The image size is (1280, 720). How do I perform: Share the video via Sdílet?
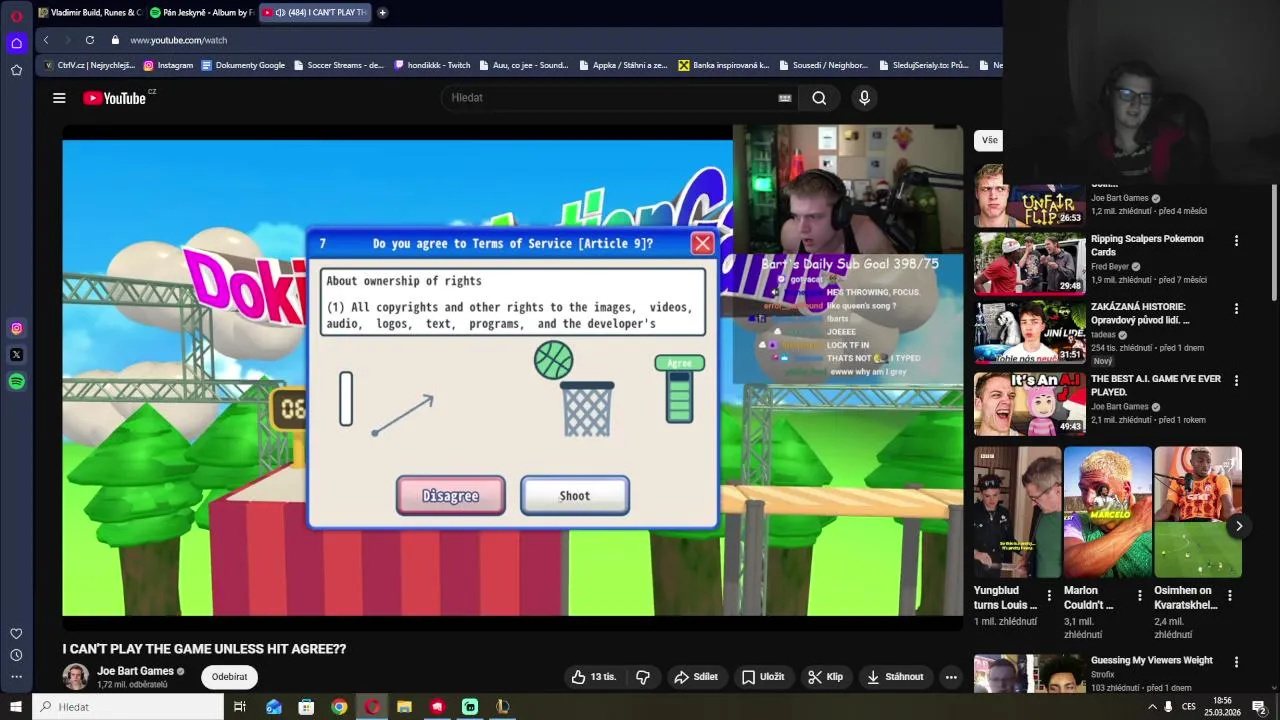(x=696, y=677)
